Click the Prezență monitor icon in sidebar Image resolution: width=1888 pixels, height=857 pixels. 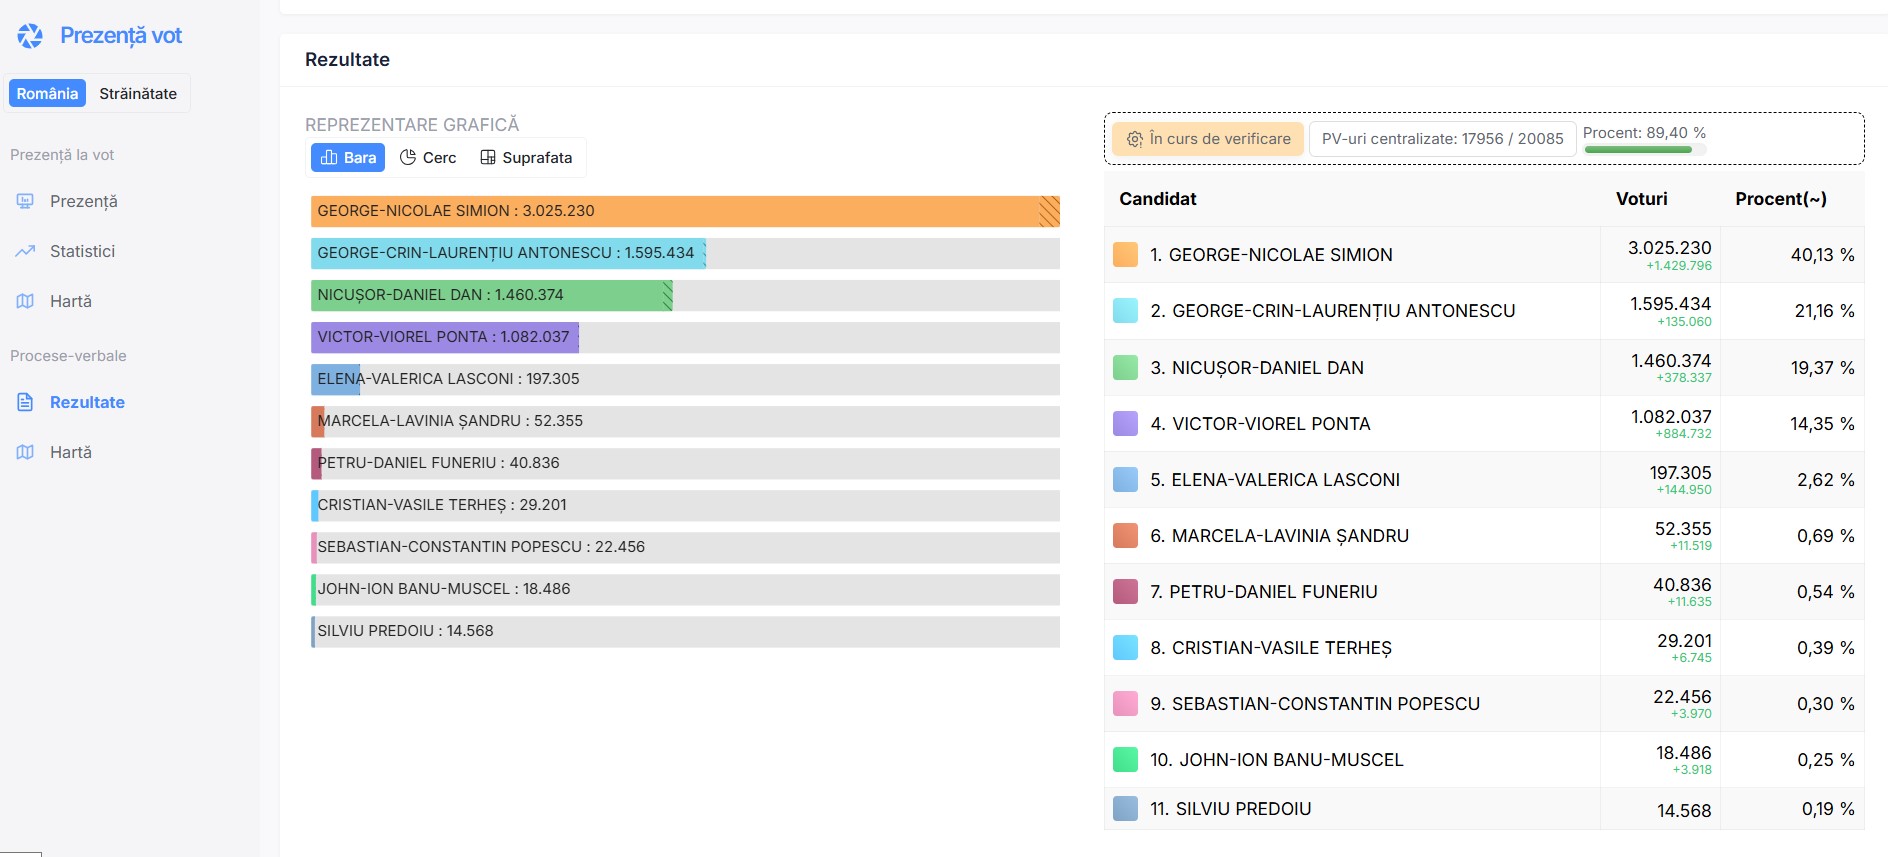(x=25, y=201)
